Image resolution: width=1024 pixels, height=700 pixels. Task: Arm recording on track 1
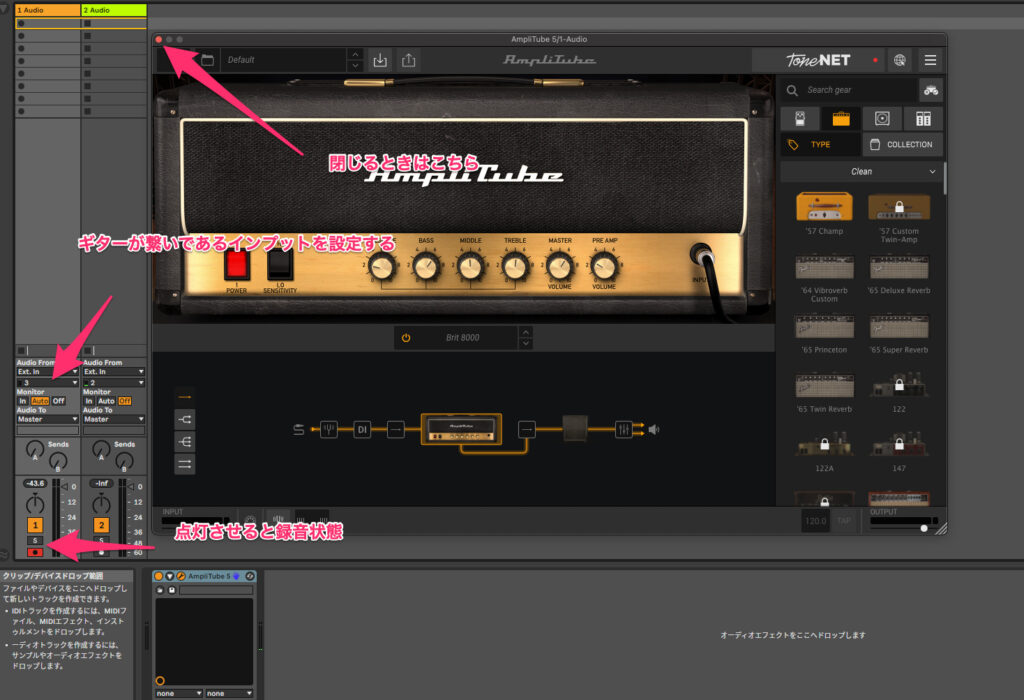(35, 552)
